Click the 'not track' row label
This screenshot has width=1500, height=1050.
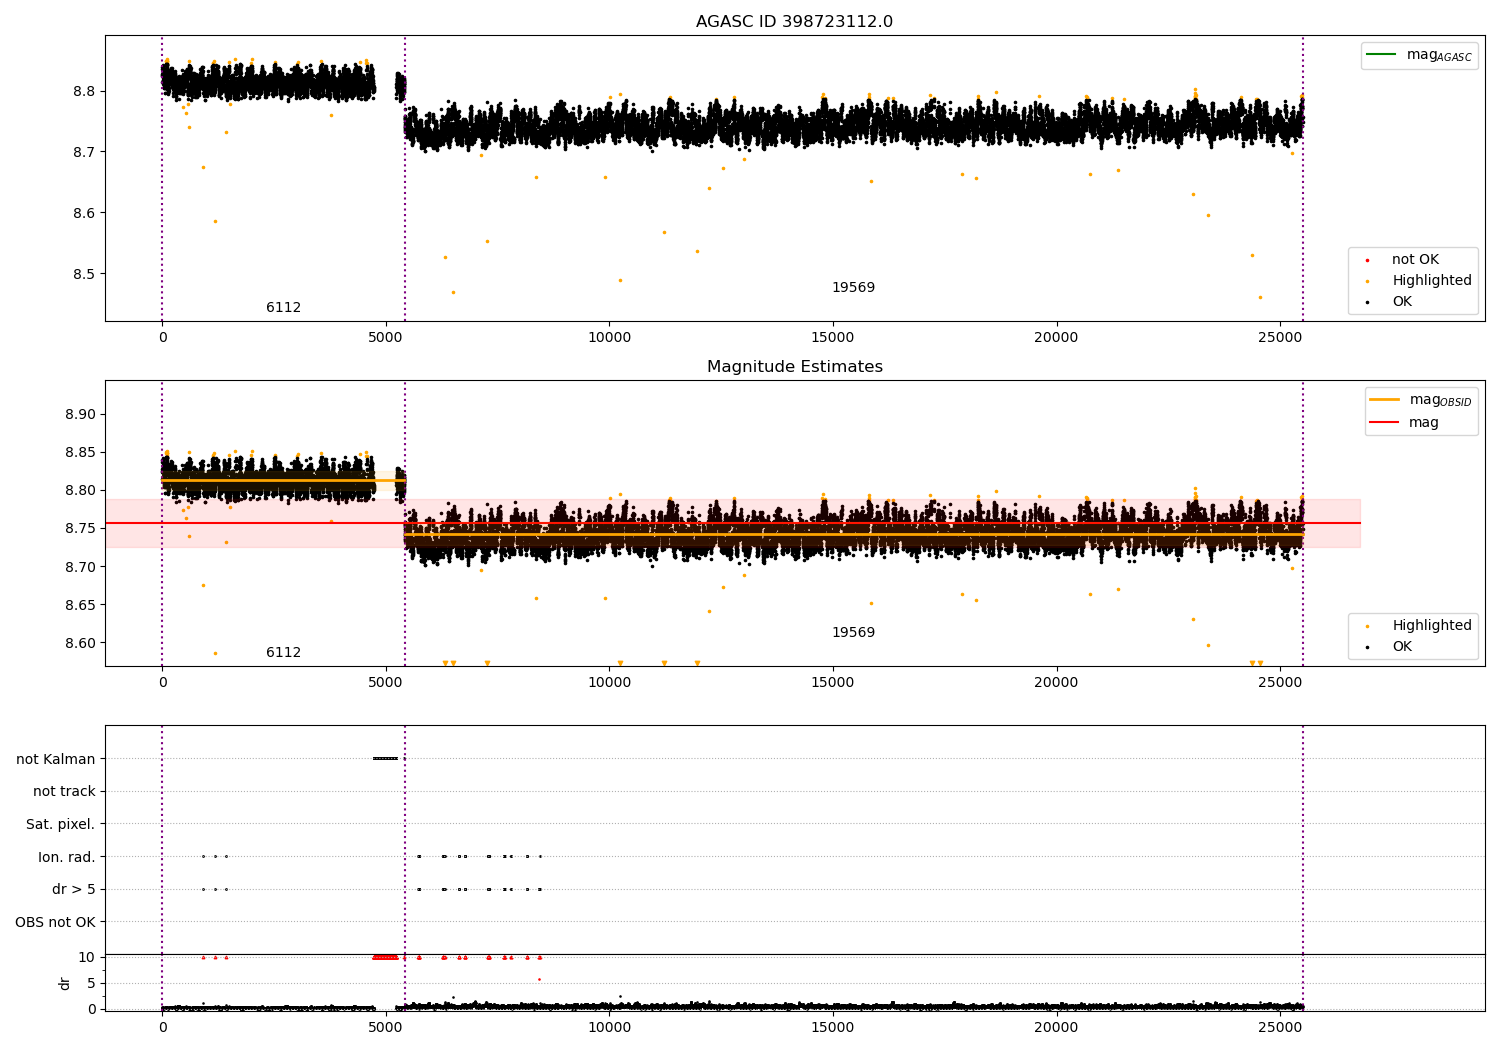pos(64,791)
